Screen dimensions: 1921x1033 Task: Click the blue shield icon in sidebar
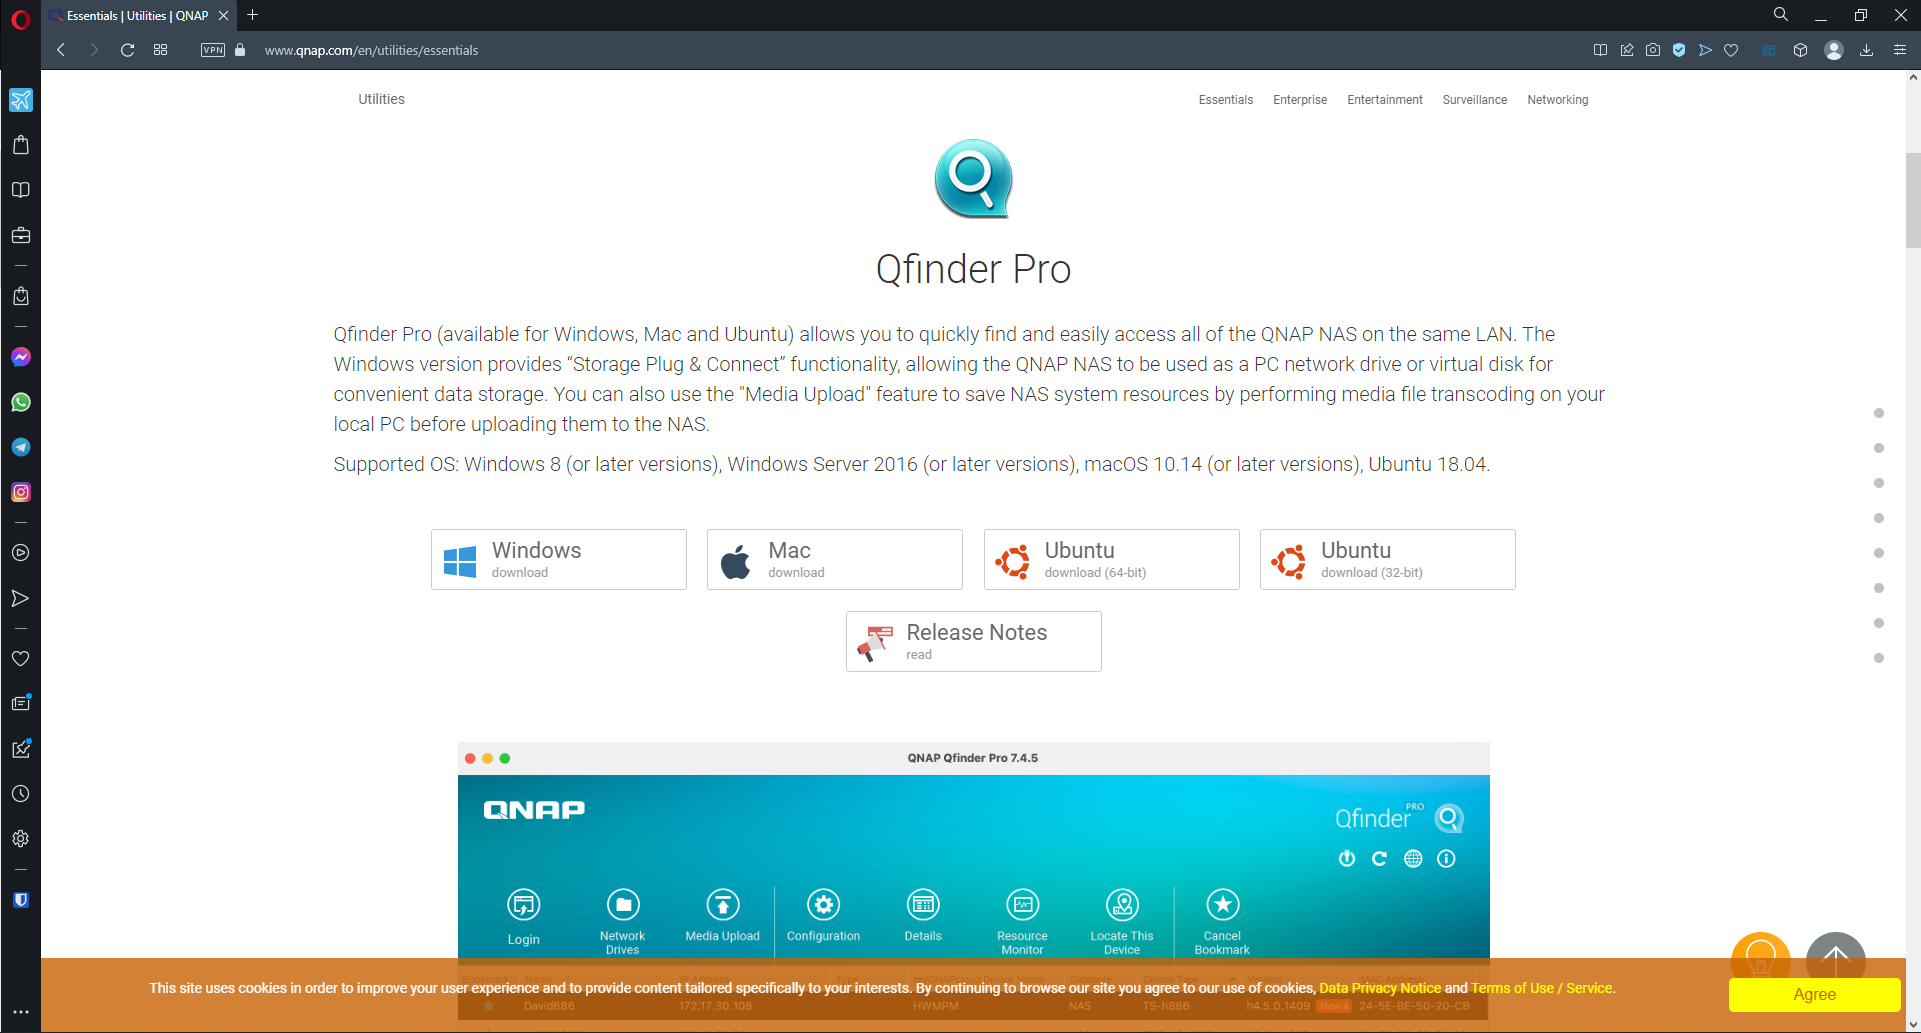coord(21,900)
